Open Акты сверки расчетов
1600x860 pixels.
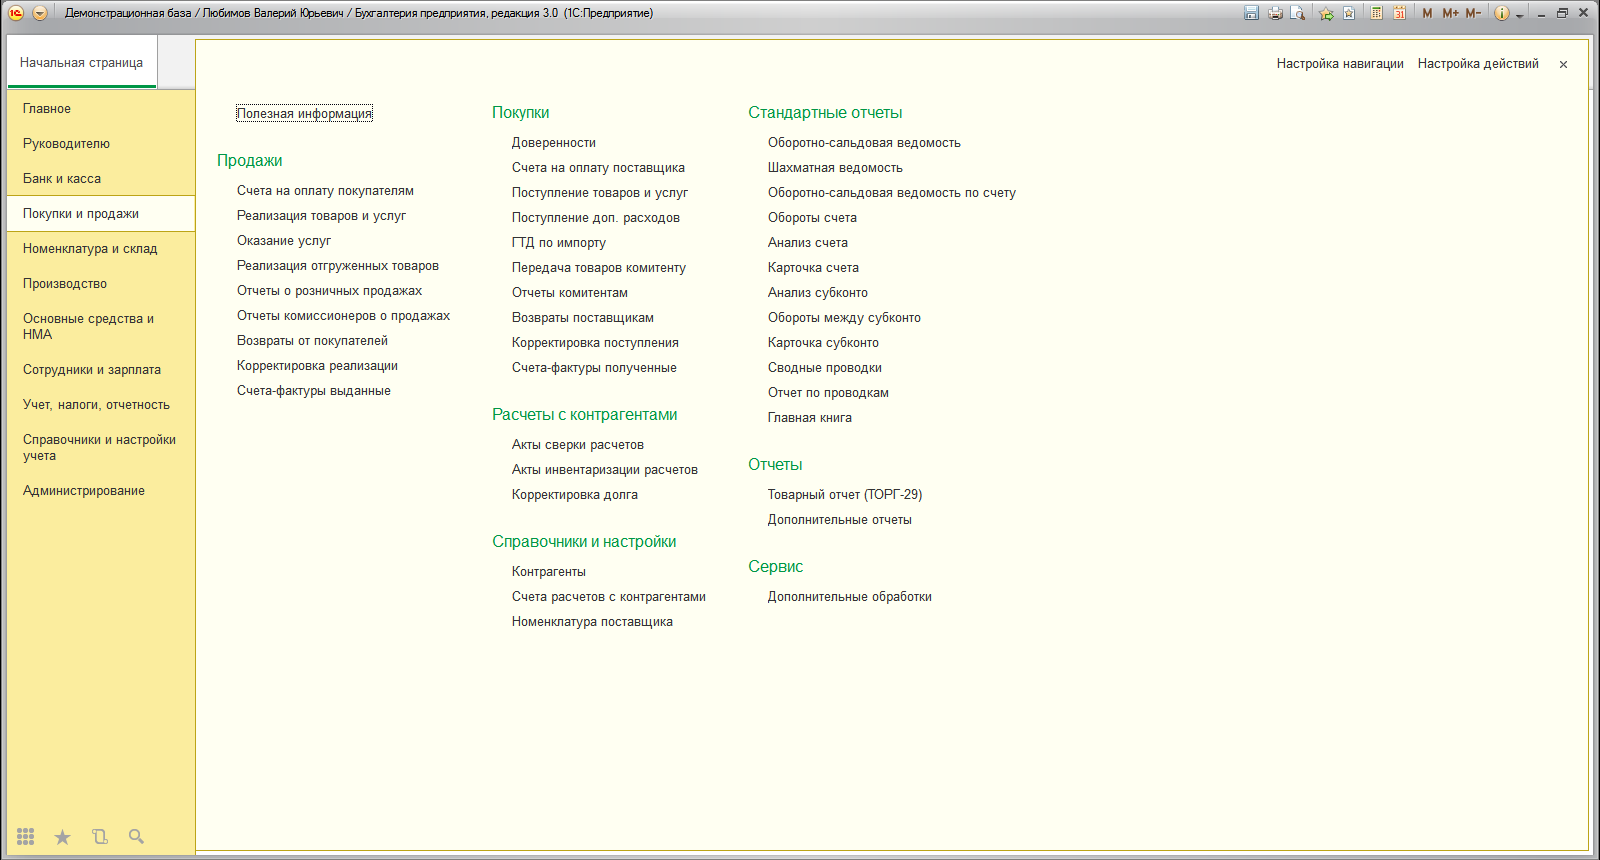pyautogui.click(x=578, y=444)
